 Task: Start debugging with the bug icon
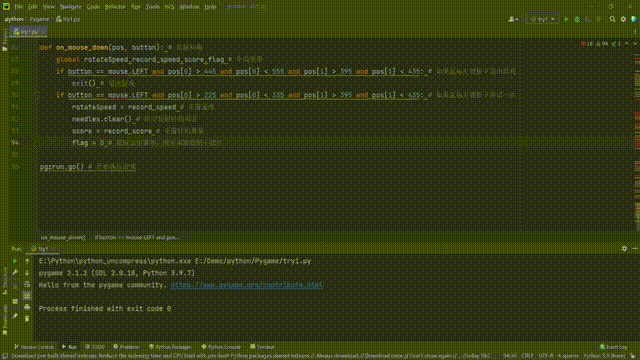tap(577, 19)
